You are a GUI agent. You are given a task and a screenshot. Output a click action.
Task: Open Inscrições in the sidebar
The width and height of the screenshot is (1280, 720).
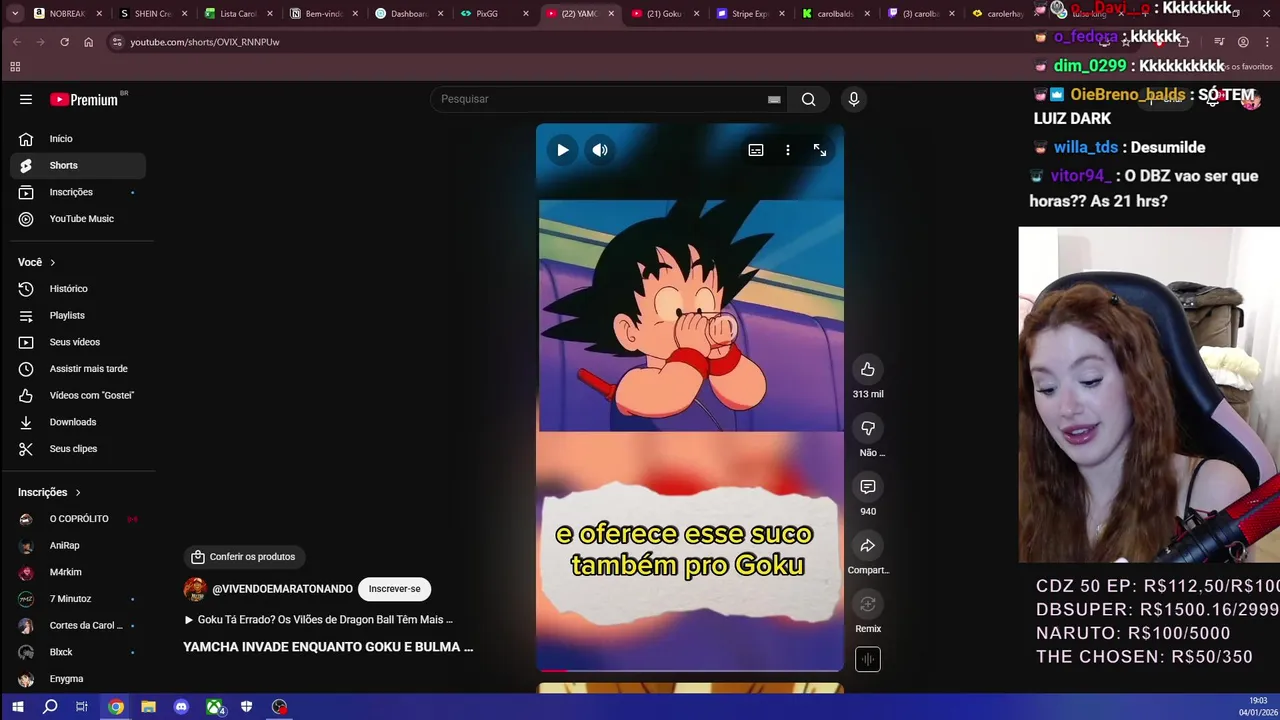click(78, 192)
